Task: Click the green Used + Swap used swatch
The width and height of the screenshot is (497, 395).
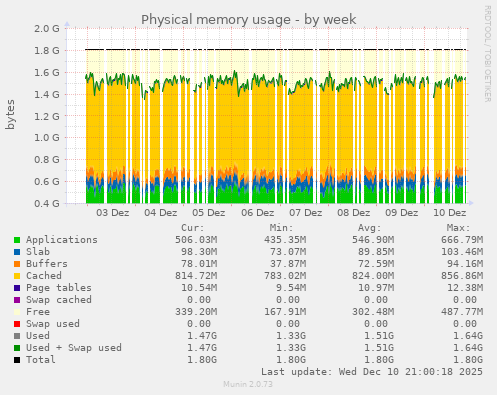Action: [17, 348]
